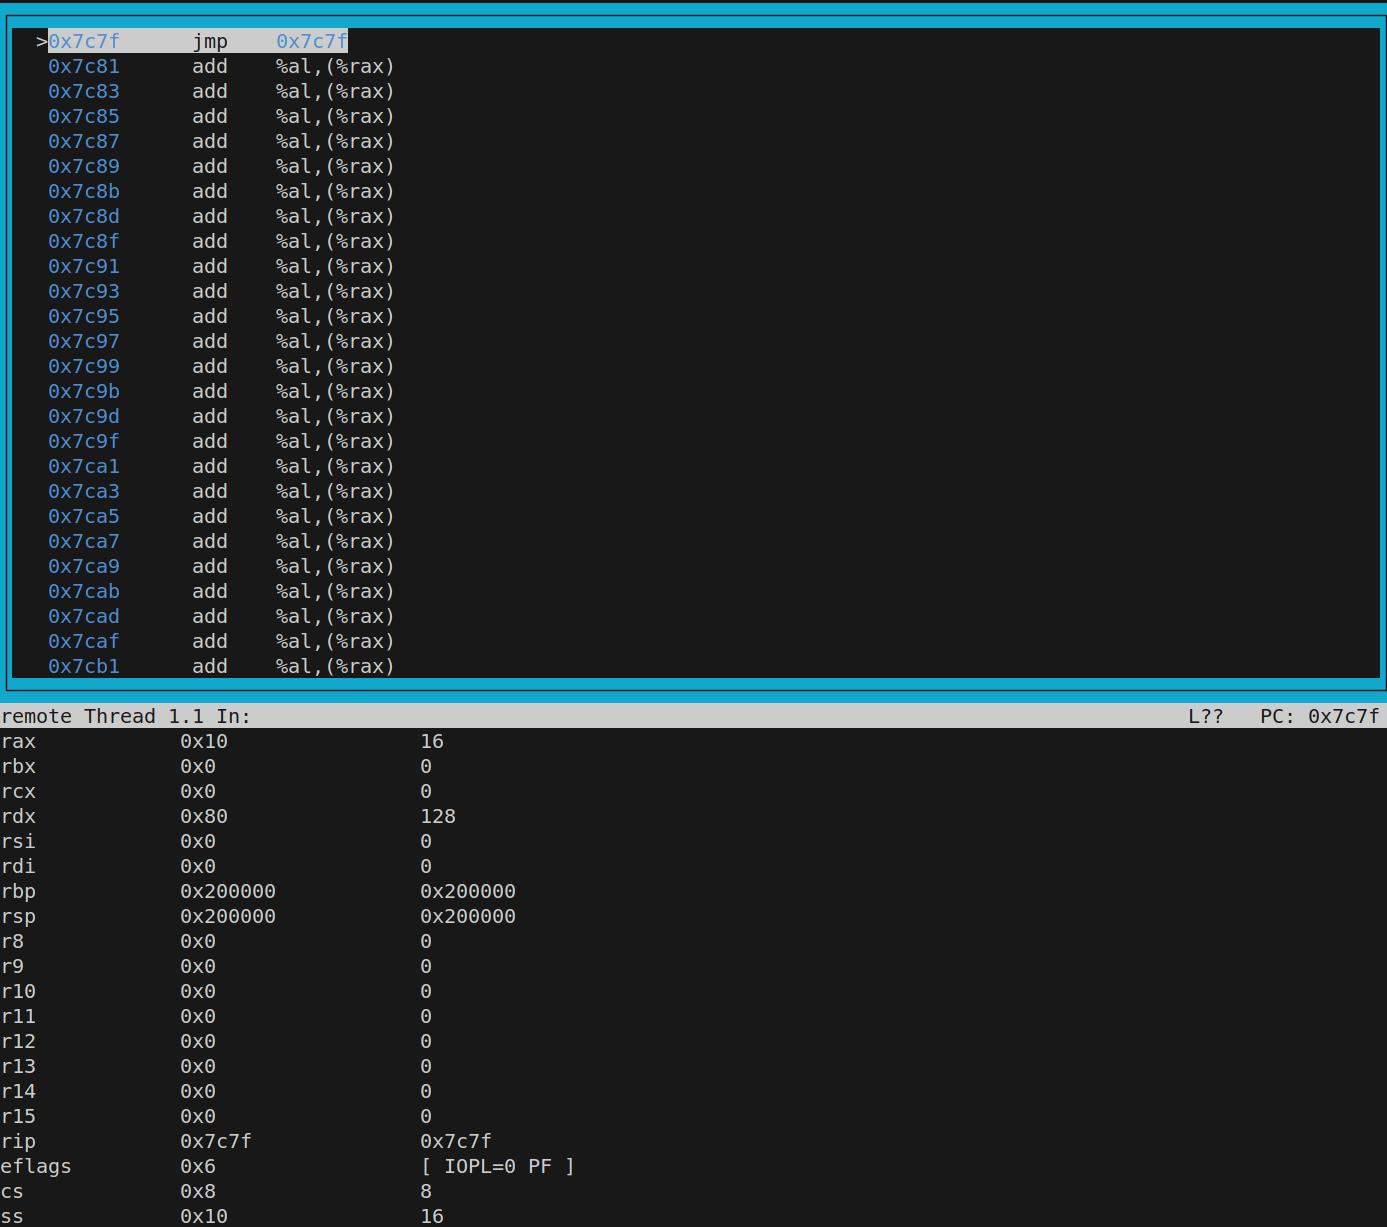The height and width of the screenshot is (1227, 1387).
Task: Select disassembly address 0x7cb1
Action: click(84, 666)
